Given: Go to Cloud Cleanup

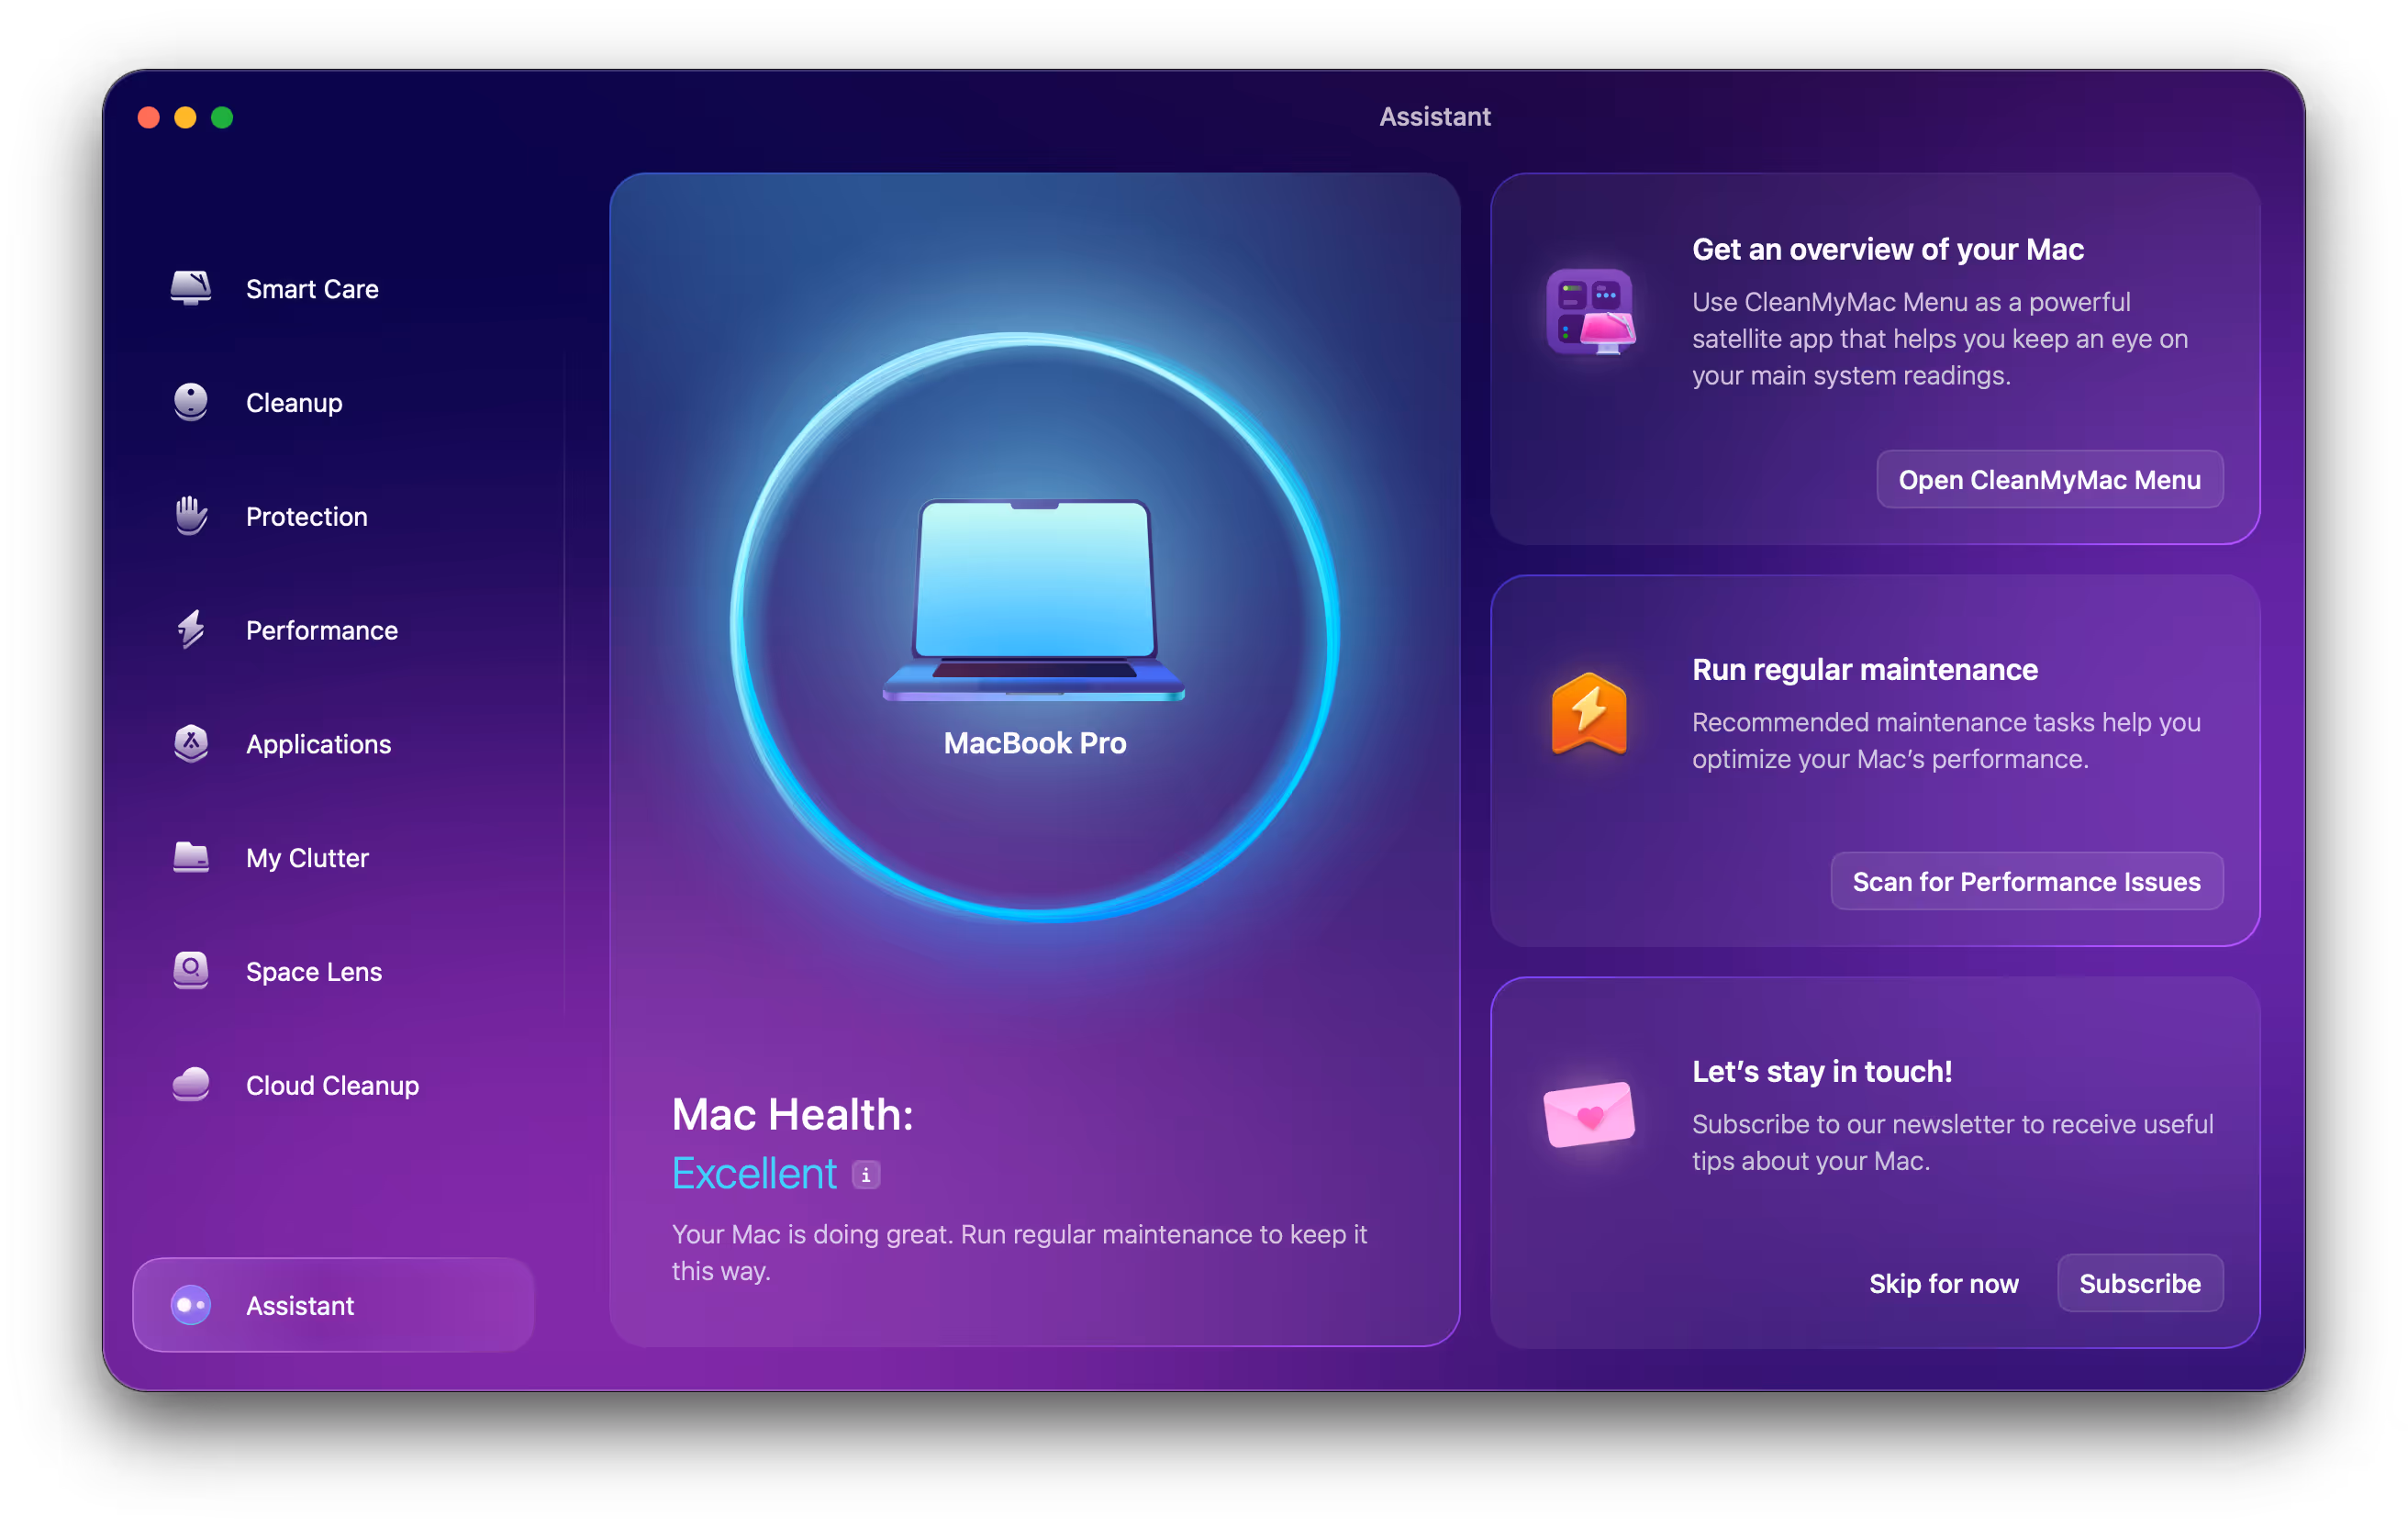Looking at the screenshot, I should click(x=334, y=1086).
